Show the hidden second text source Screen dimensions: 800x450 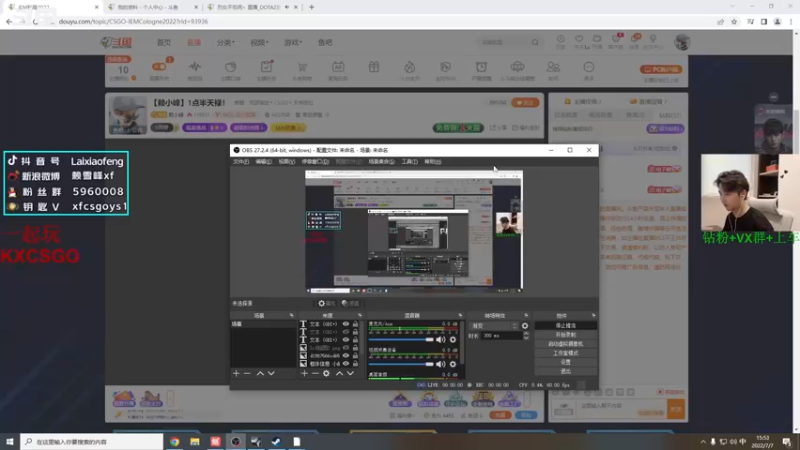346,332
